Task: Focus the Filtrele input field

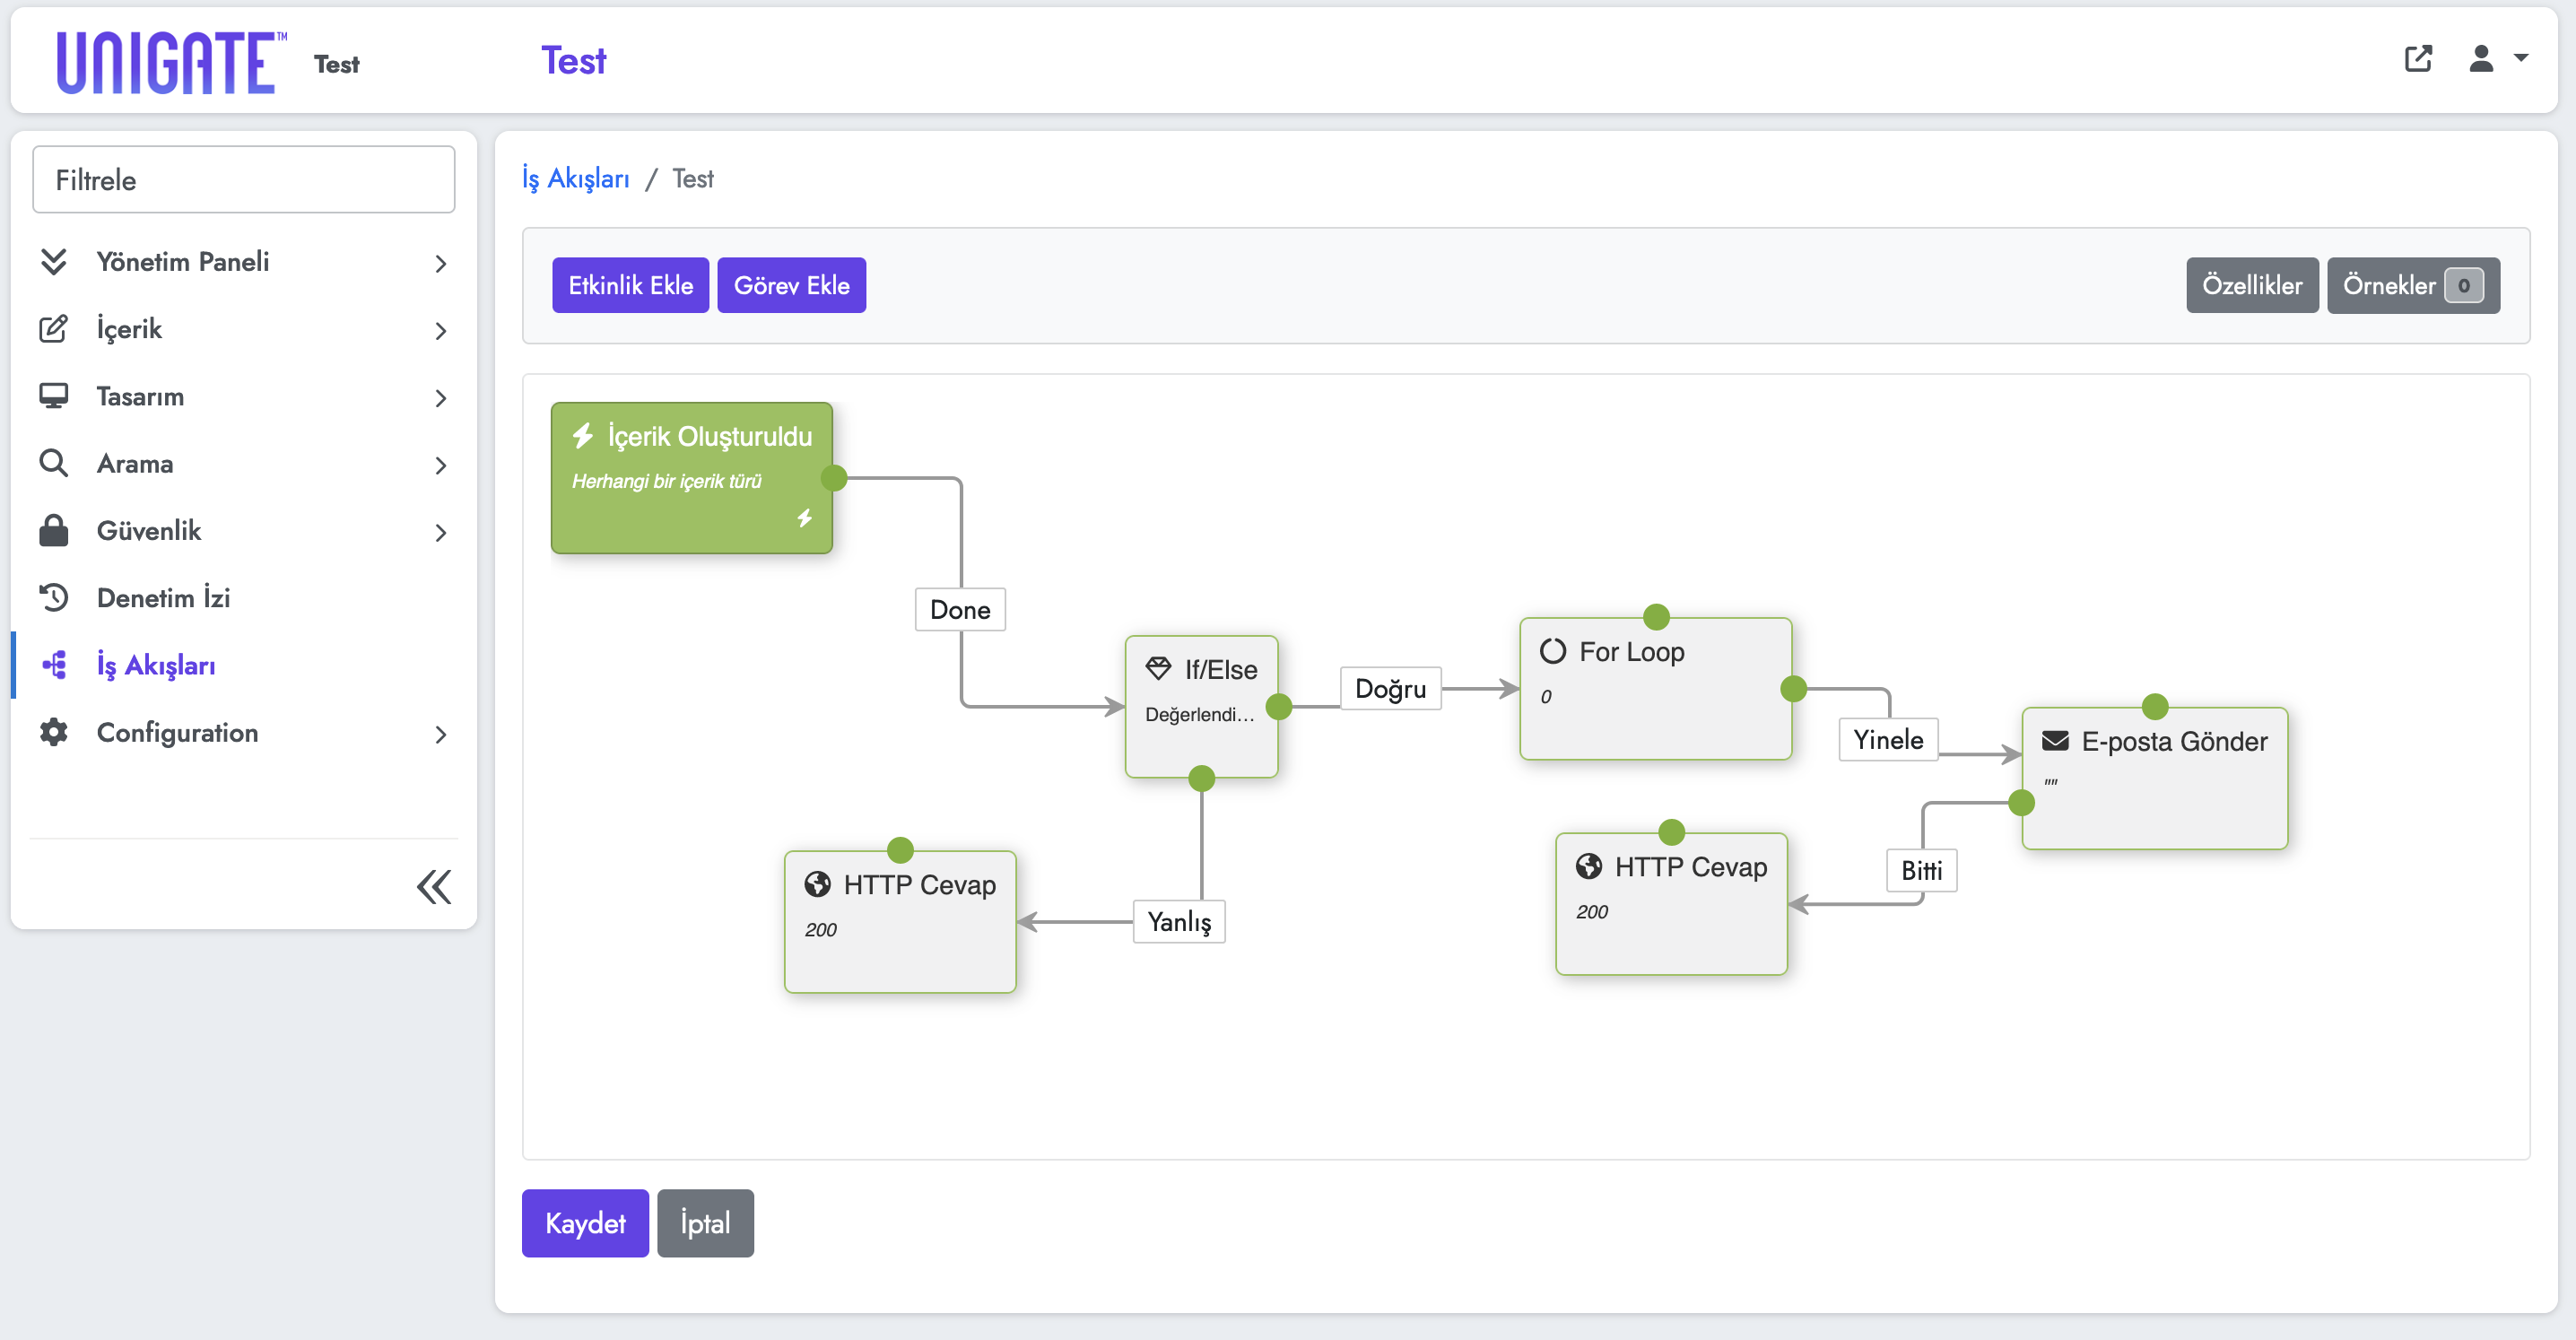Action: coord(244,179)
